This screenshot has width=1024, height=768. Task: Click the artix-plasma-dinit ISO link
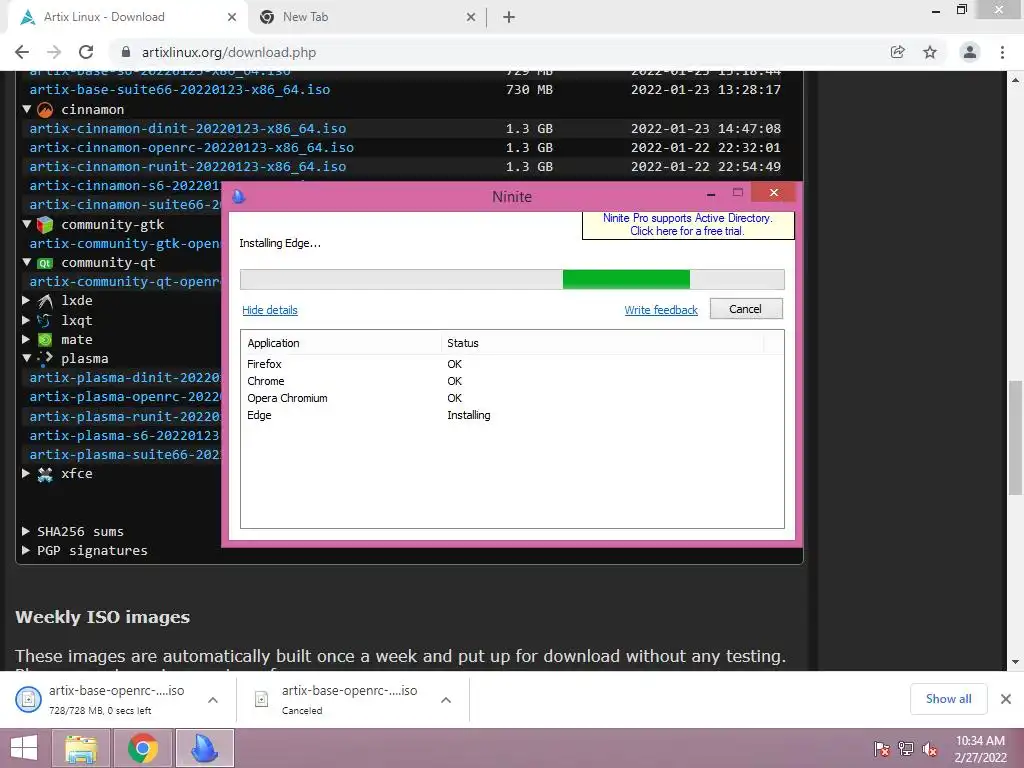coord(125,377)
